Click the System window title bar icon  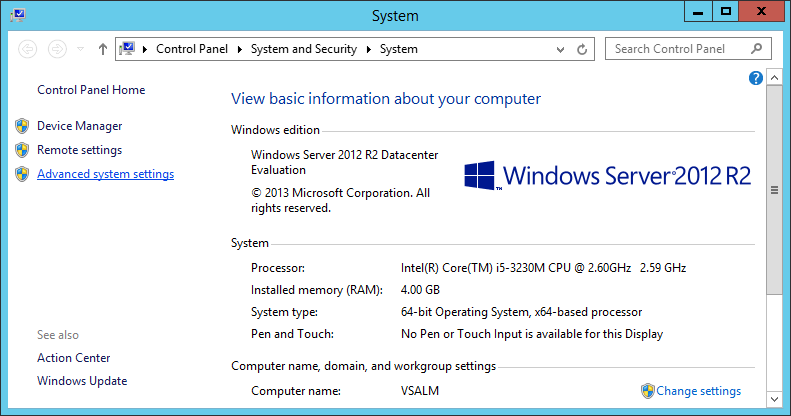[x=18, y=15]
